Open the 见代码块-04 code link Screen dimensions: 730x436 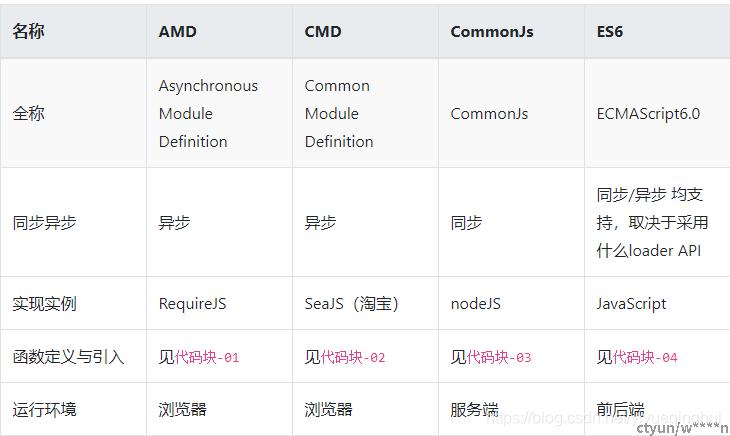tap(637, 357)
